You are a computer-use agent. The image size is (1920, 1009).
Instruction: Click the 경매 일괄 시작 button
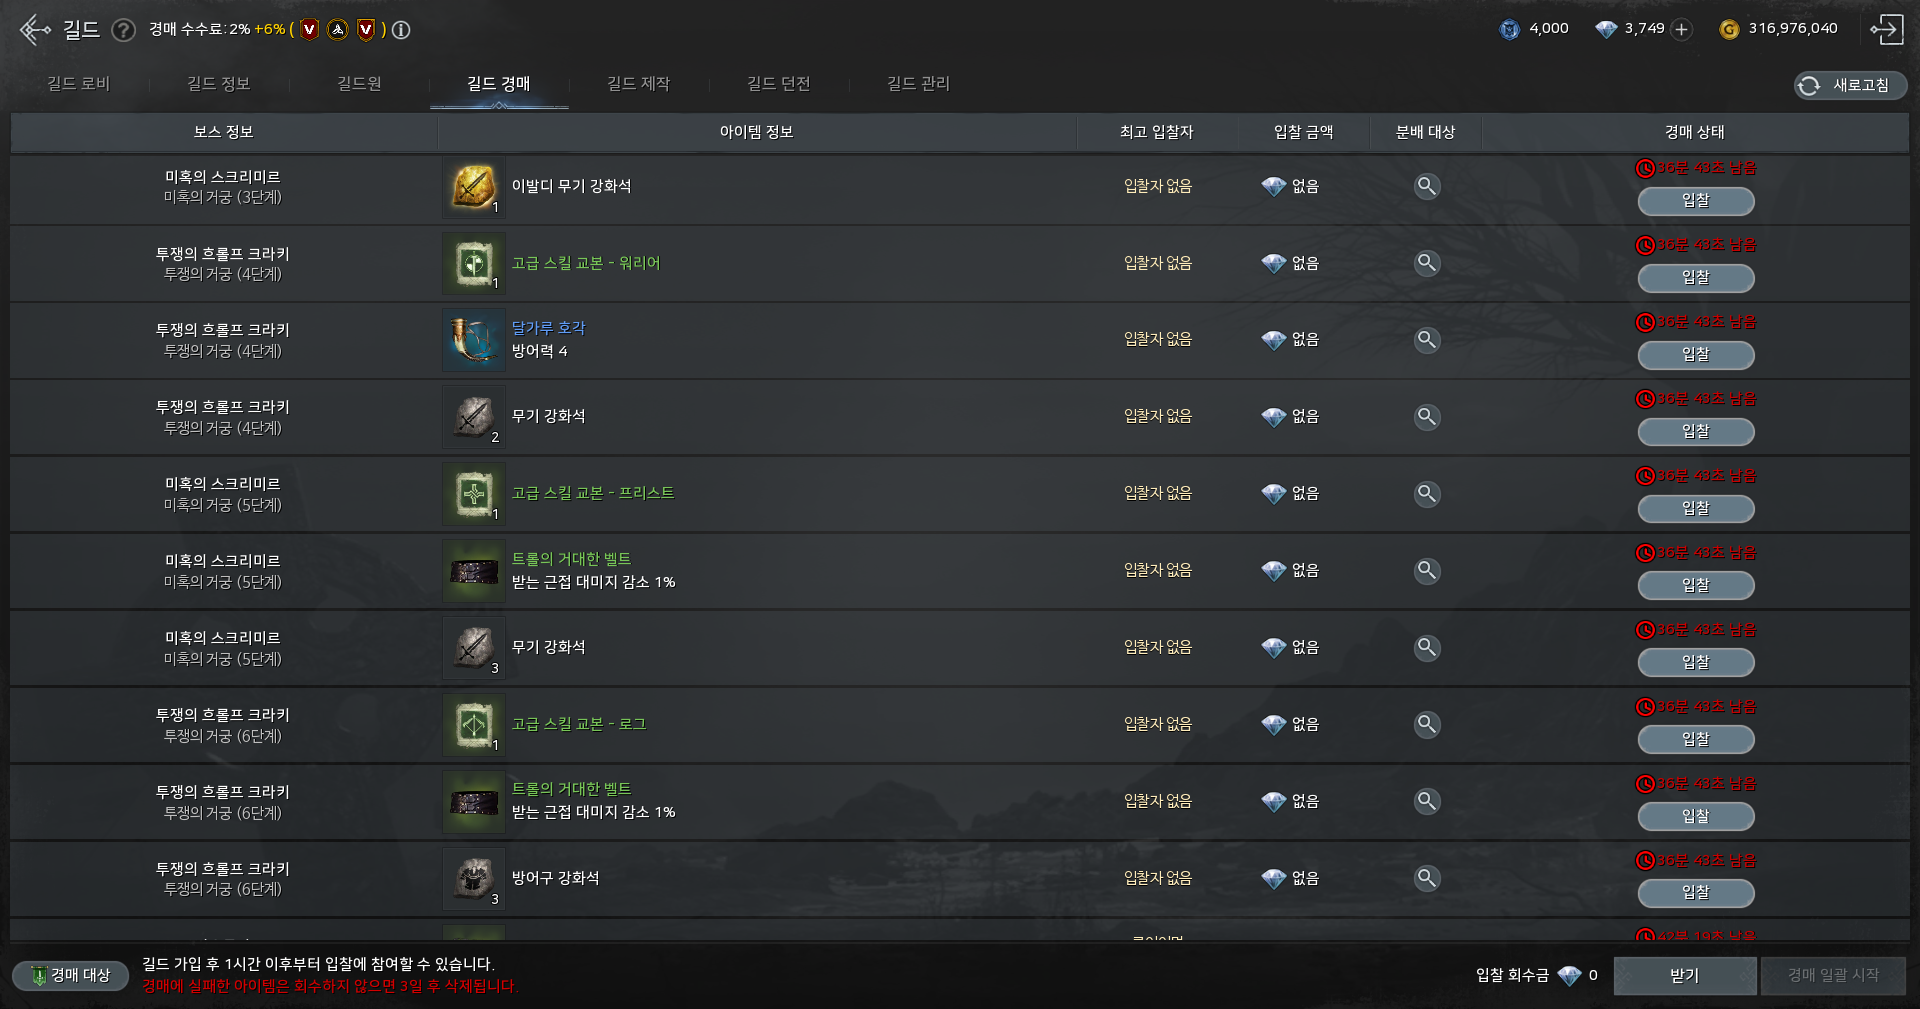click(1833, 975)
